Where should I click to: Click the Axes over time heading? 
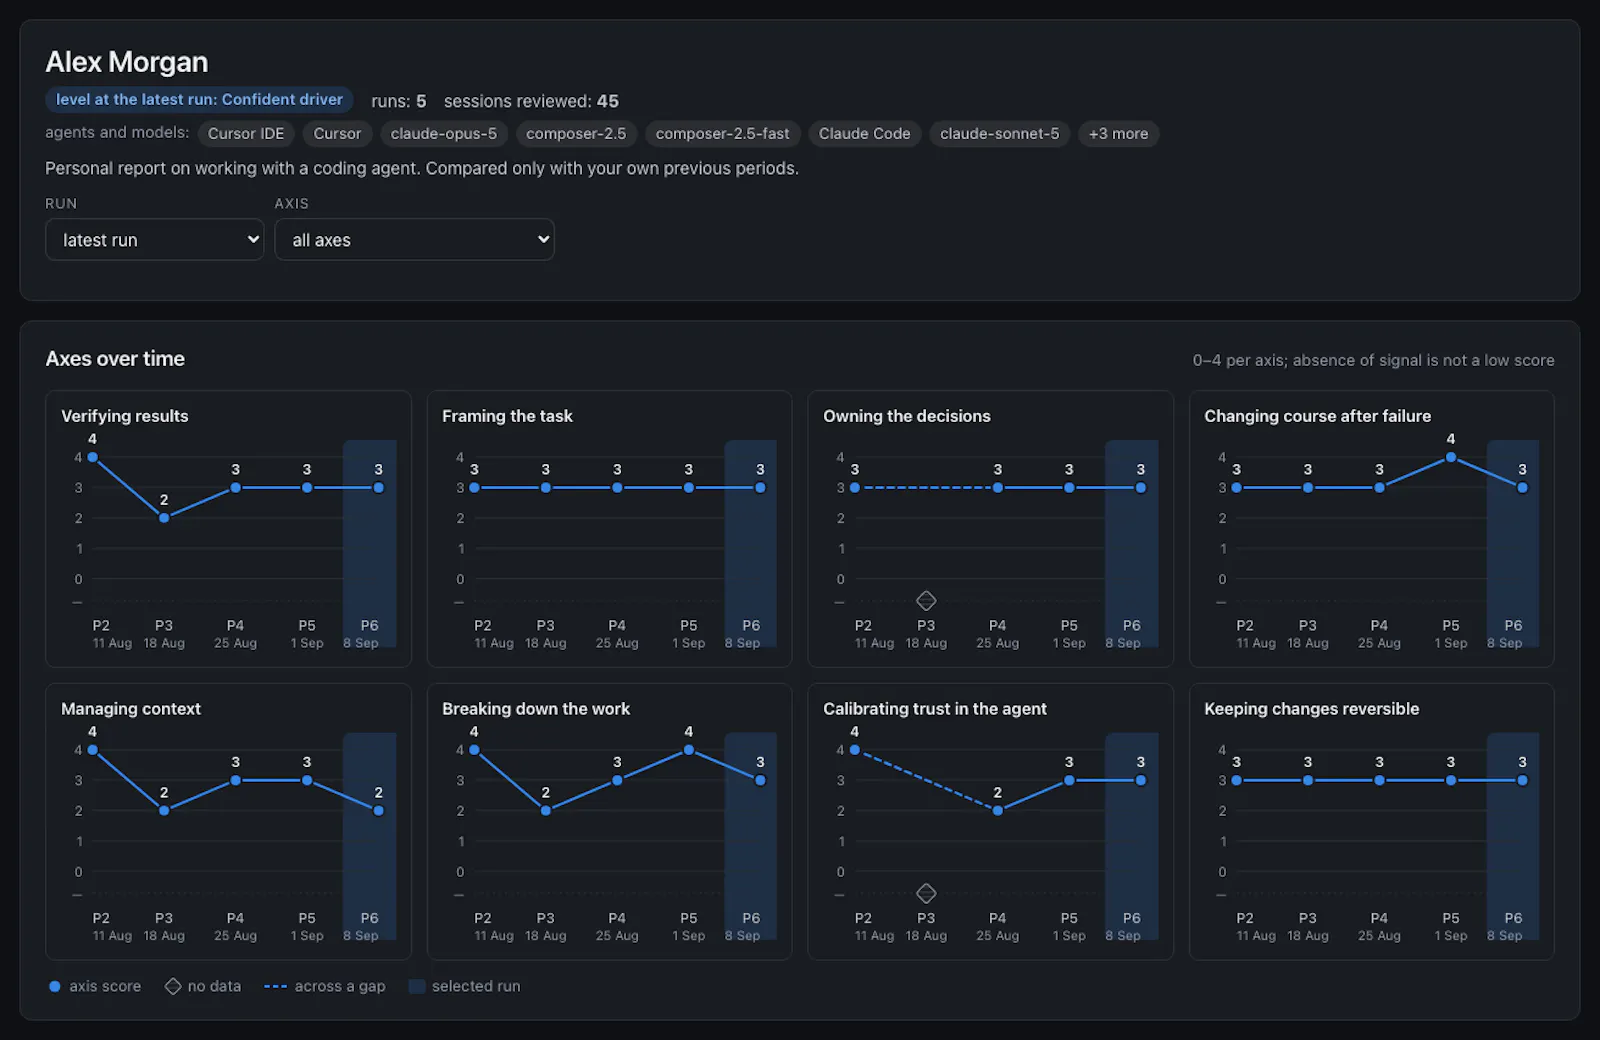pos(115,359)
